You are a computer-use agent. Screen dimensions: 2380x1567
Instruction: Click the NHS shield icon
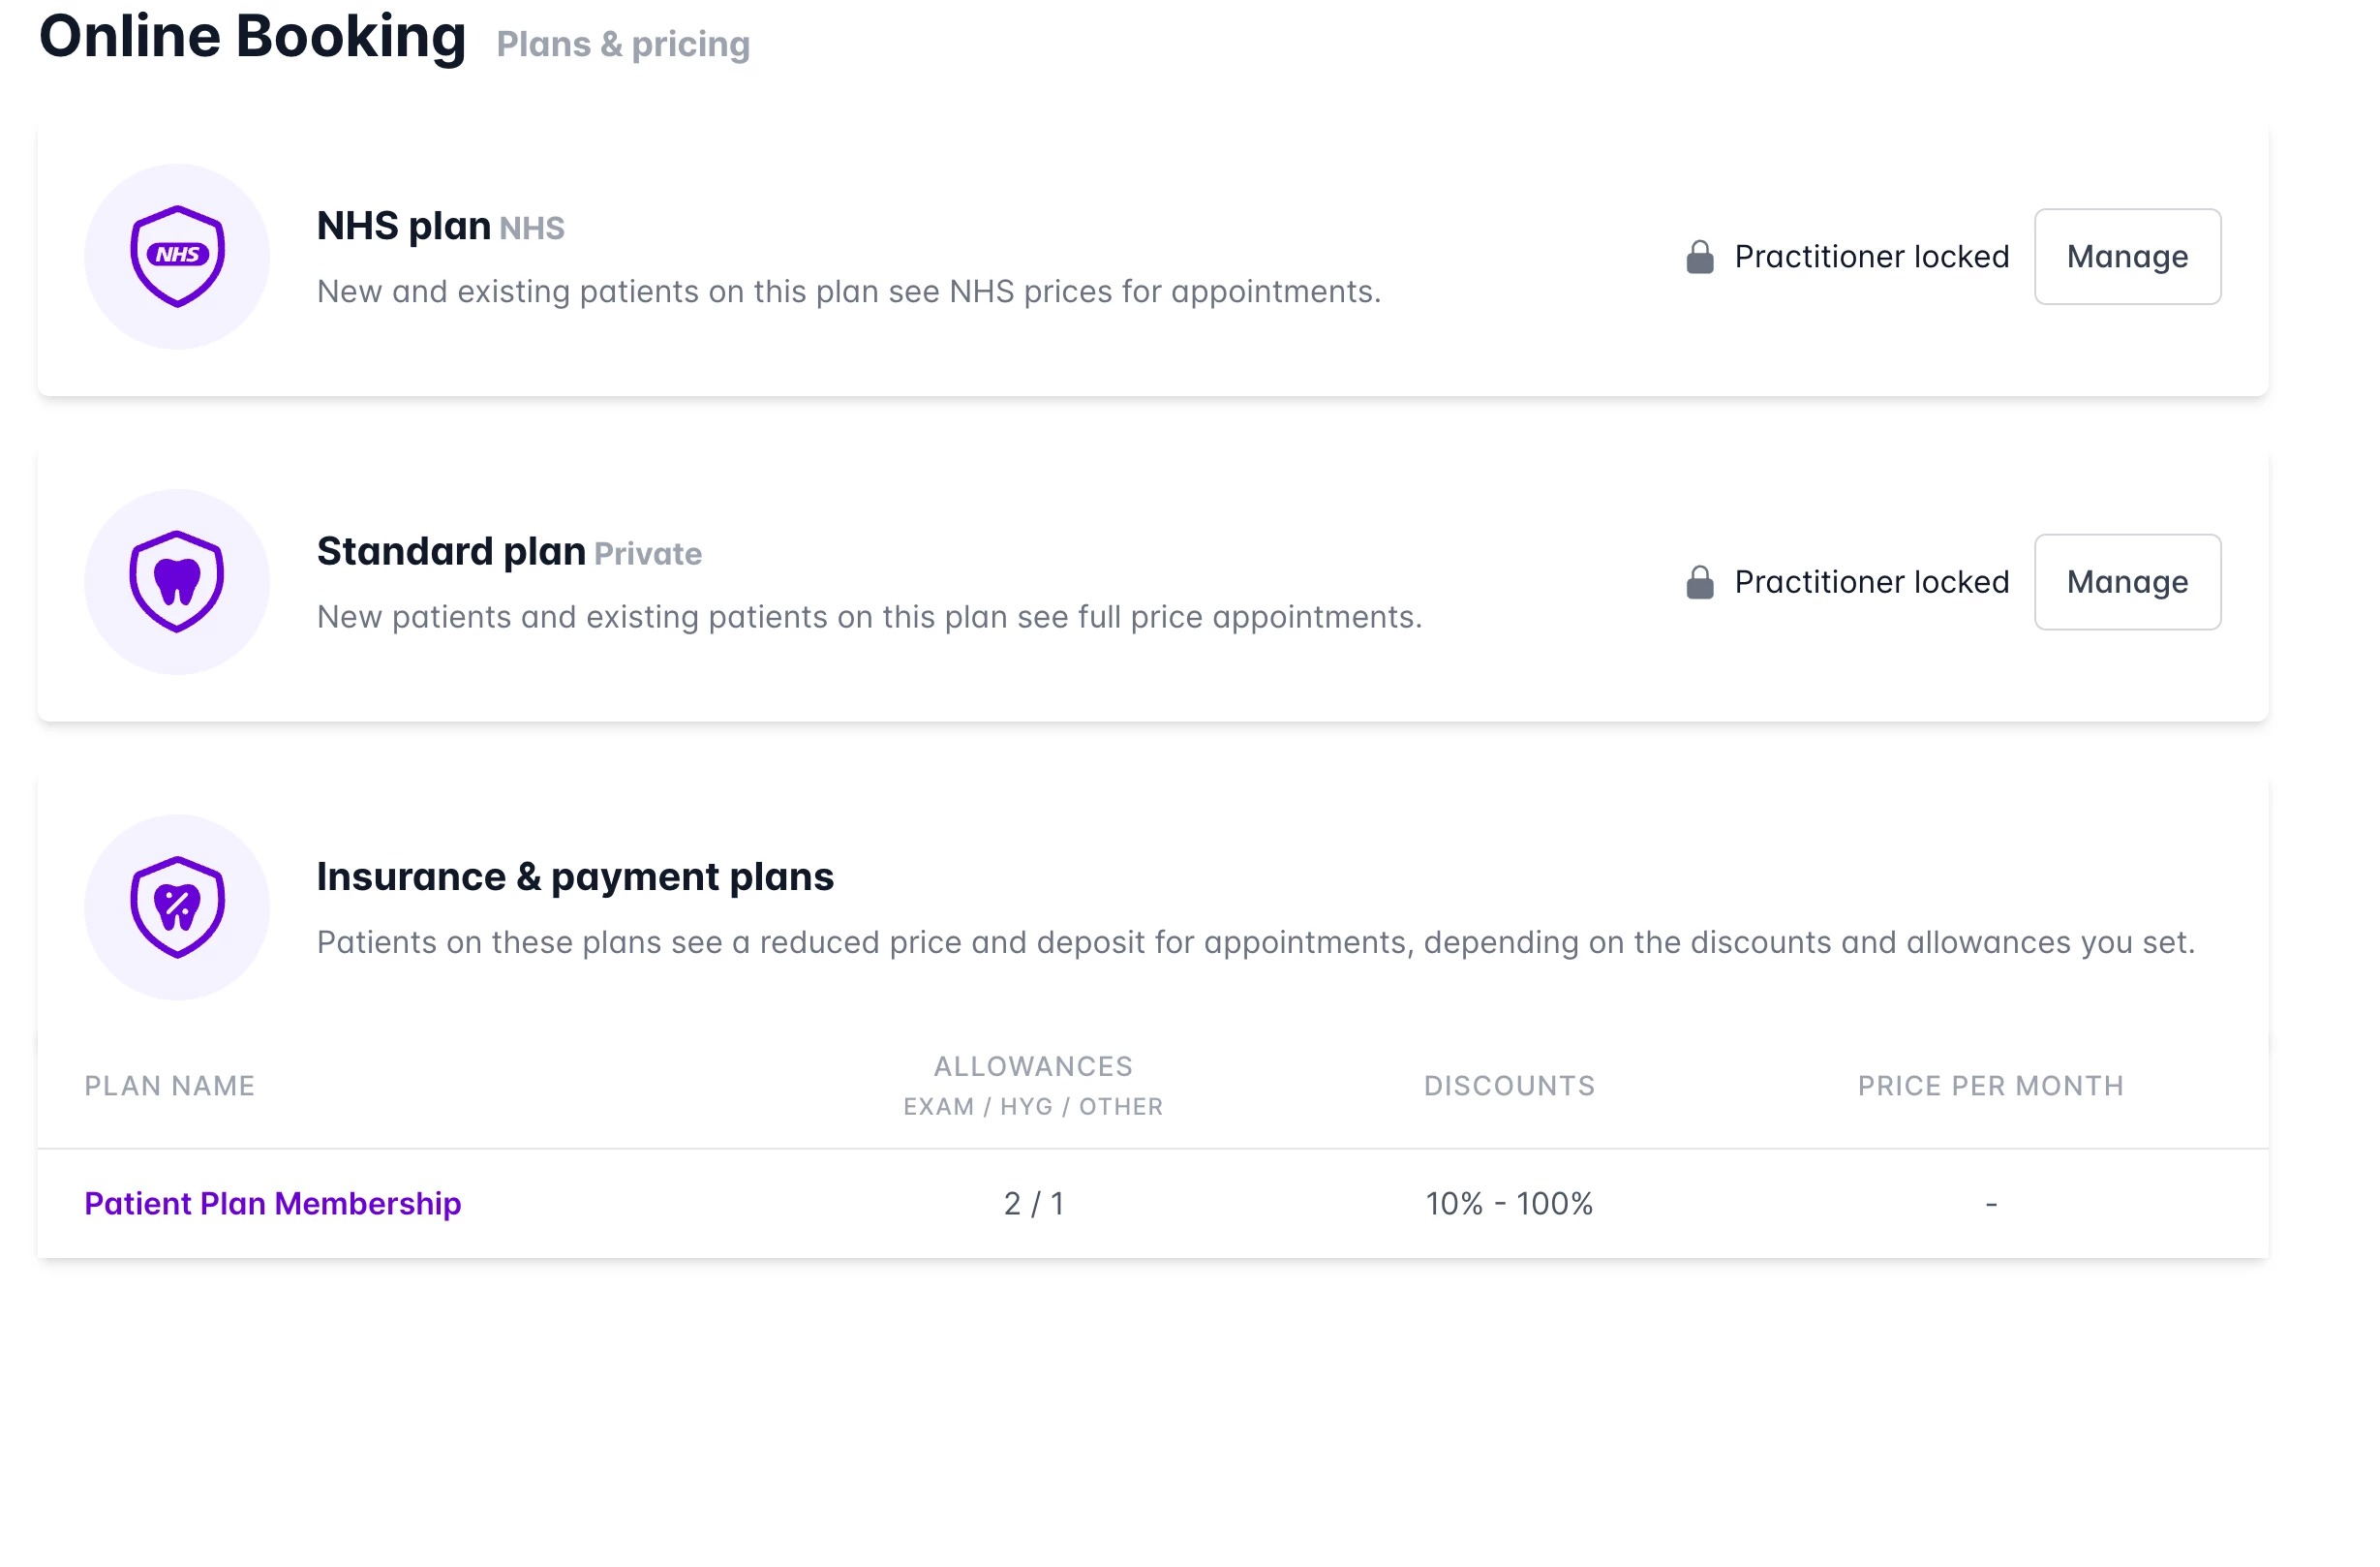pyautogui.click(x=177, y=257)
